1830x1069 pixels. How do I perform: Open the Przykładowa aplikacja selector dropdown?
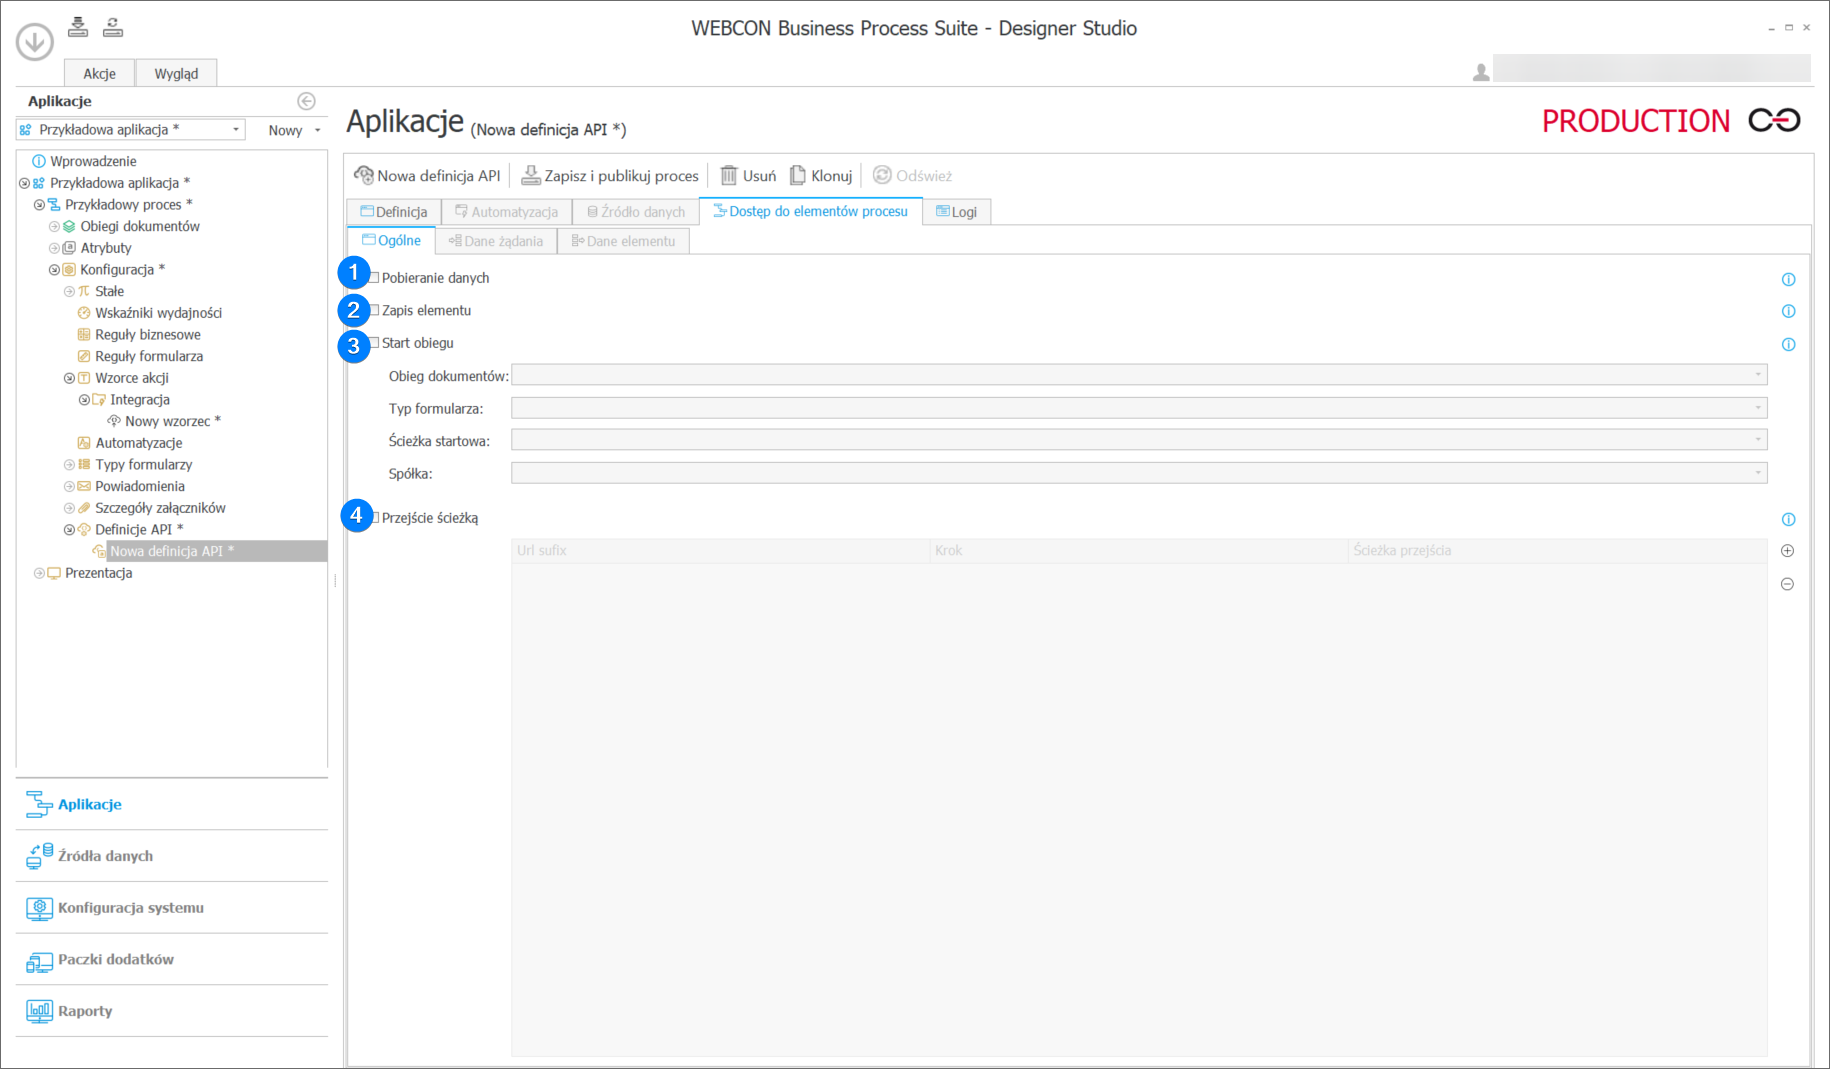point(236,130)
